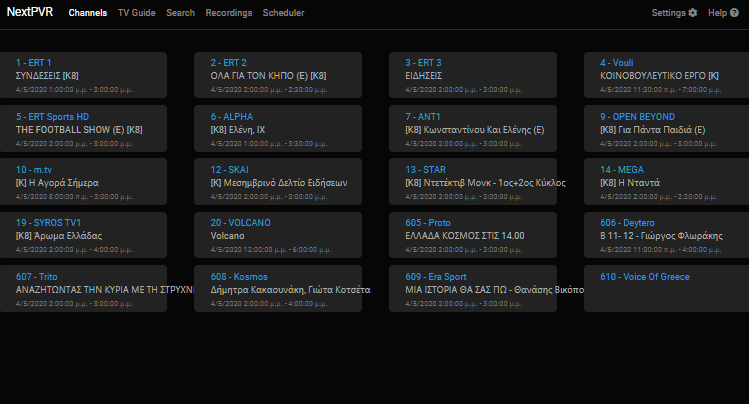Click program ΕΛΛΑΔΑ ΚΟΣΜΟΣ ΣΤΙΣ 14.00
The image size is (749, 404).
(x=465, y=235)
